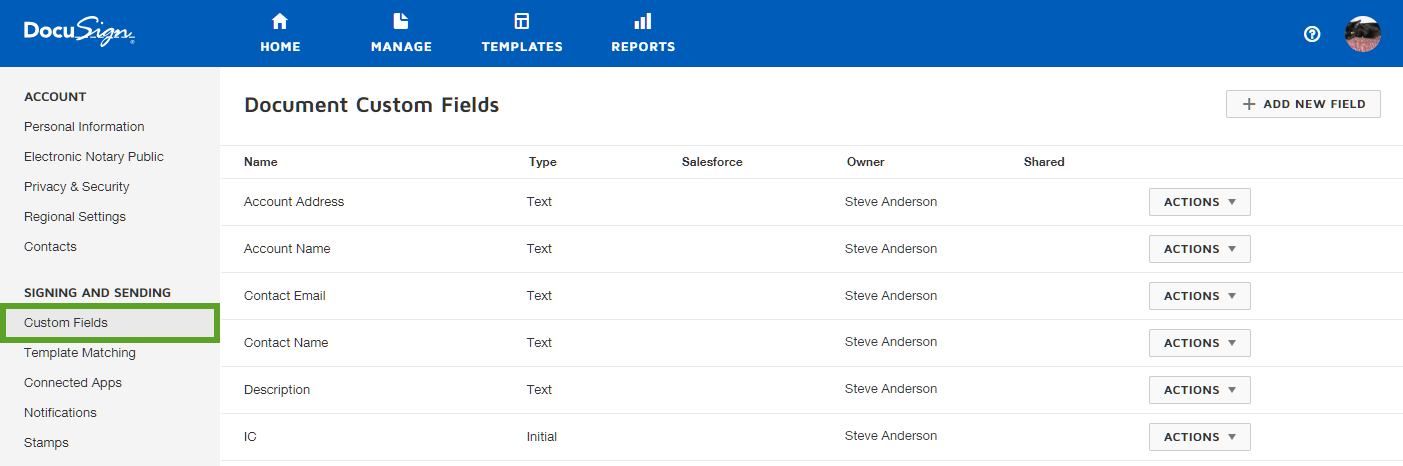Click Add New Field button
This screenshot has width=1403, height=466.
(x=1303, y=104)
